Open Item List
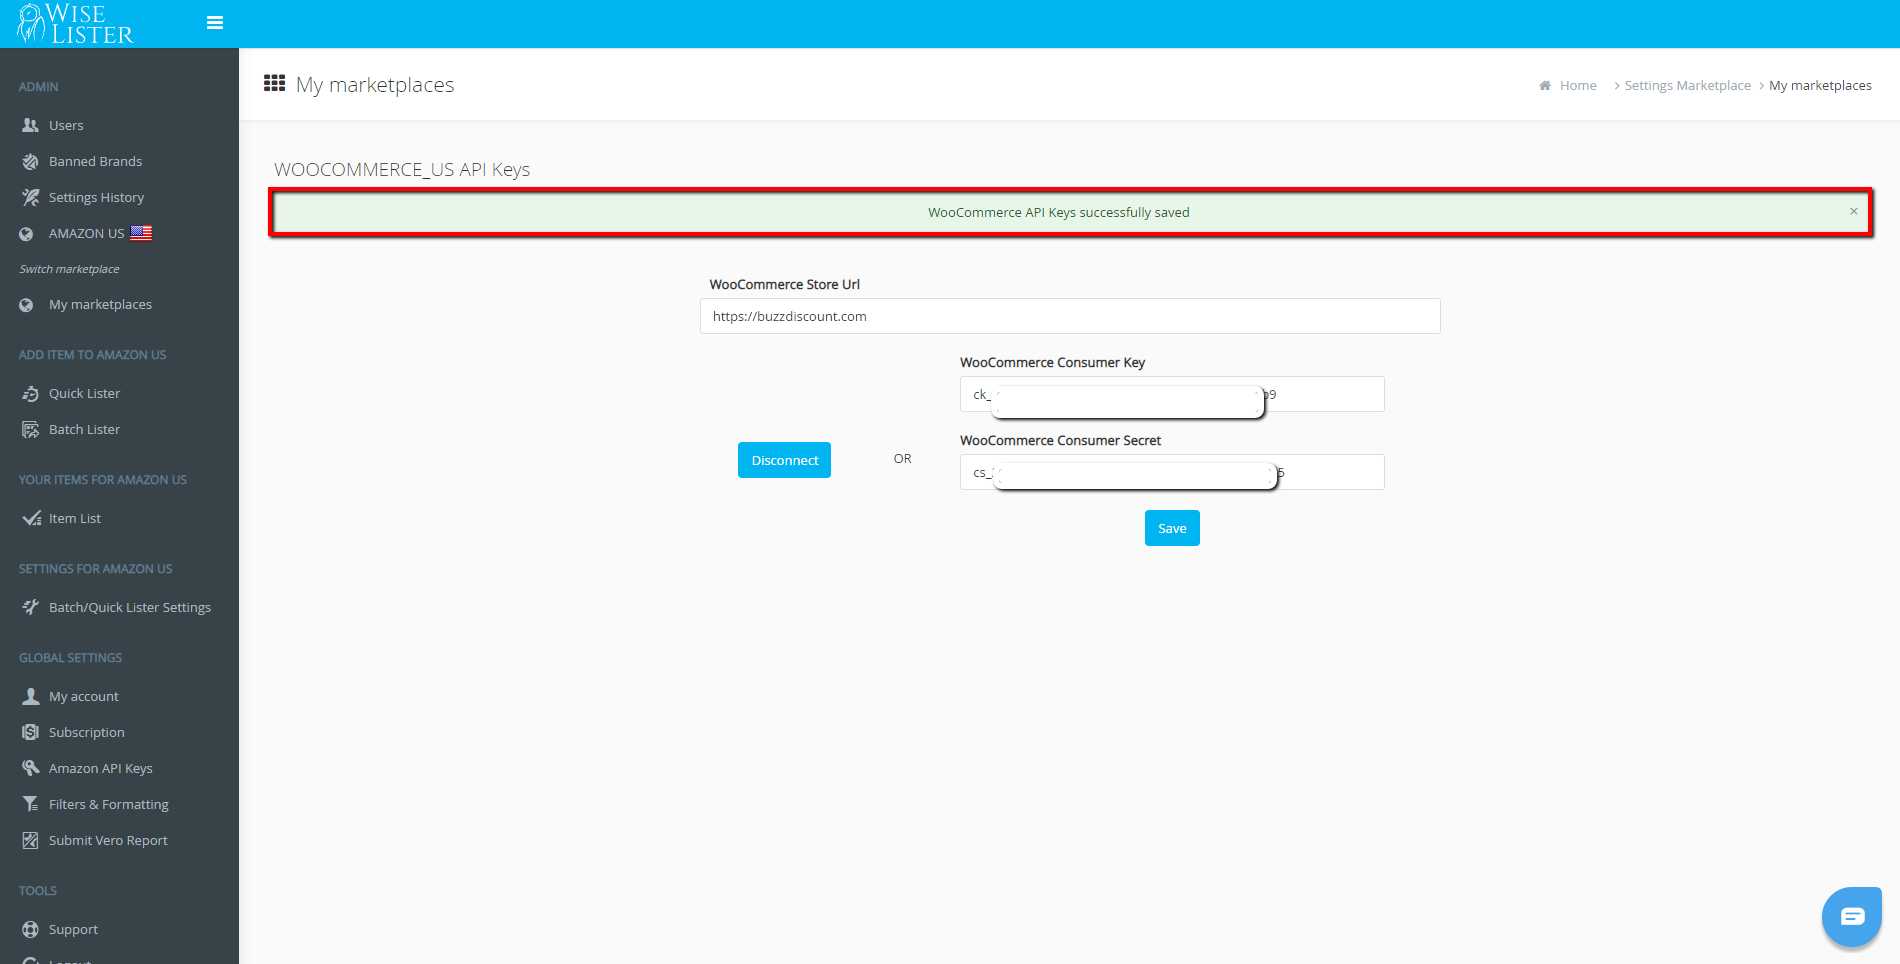Image resolution: width=1900 pixels, height=964 pixels. coord(75,518)
